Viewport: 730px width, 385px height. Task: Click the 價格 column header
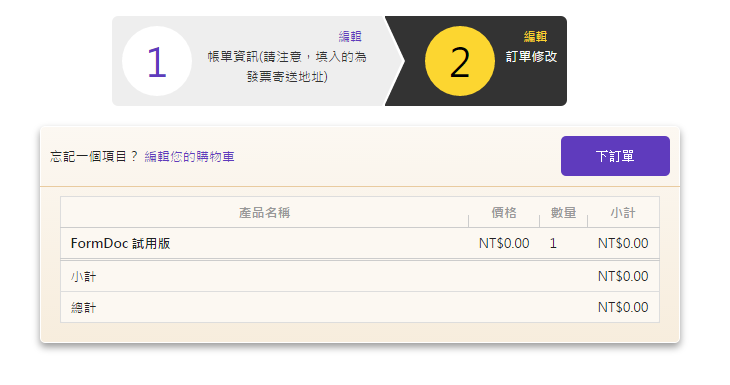click(x=504, y=213)
